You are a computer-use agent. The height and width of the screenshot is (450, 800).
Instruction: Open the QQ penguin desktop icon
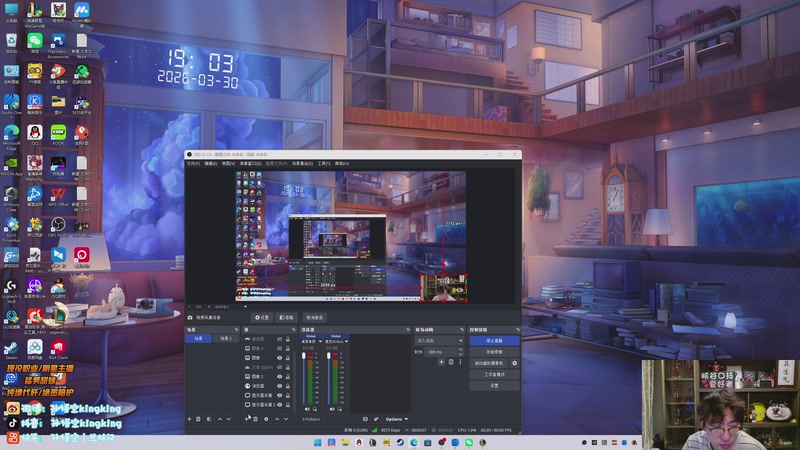pos(35,135)
